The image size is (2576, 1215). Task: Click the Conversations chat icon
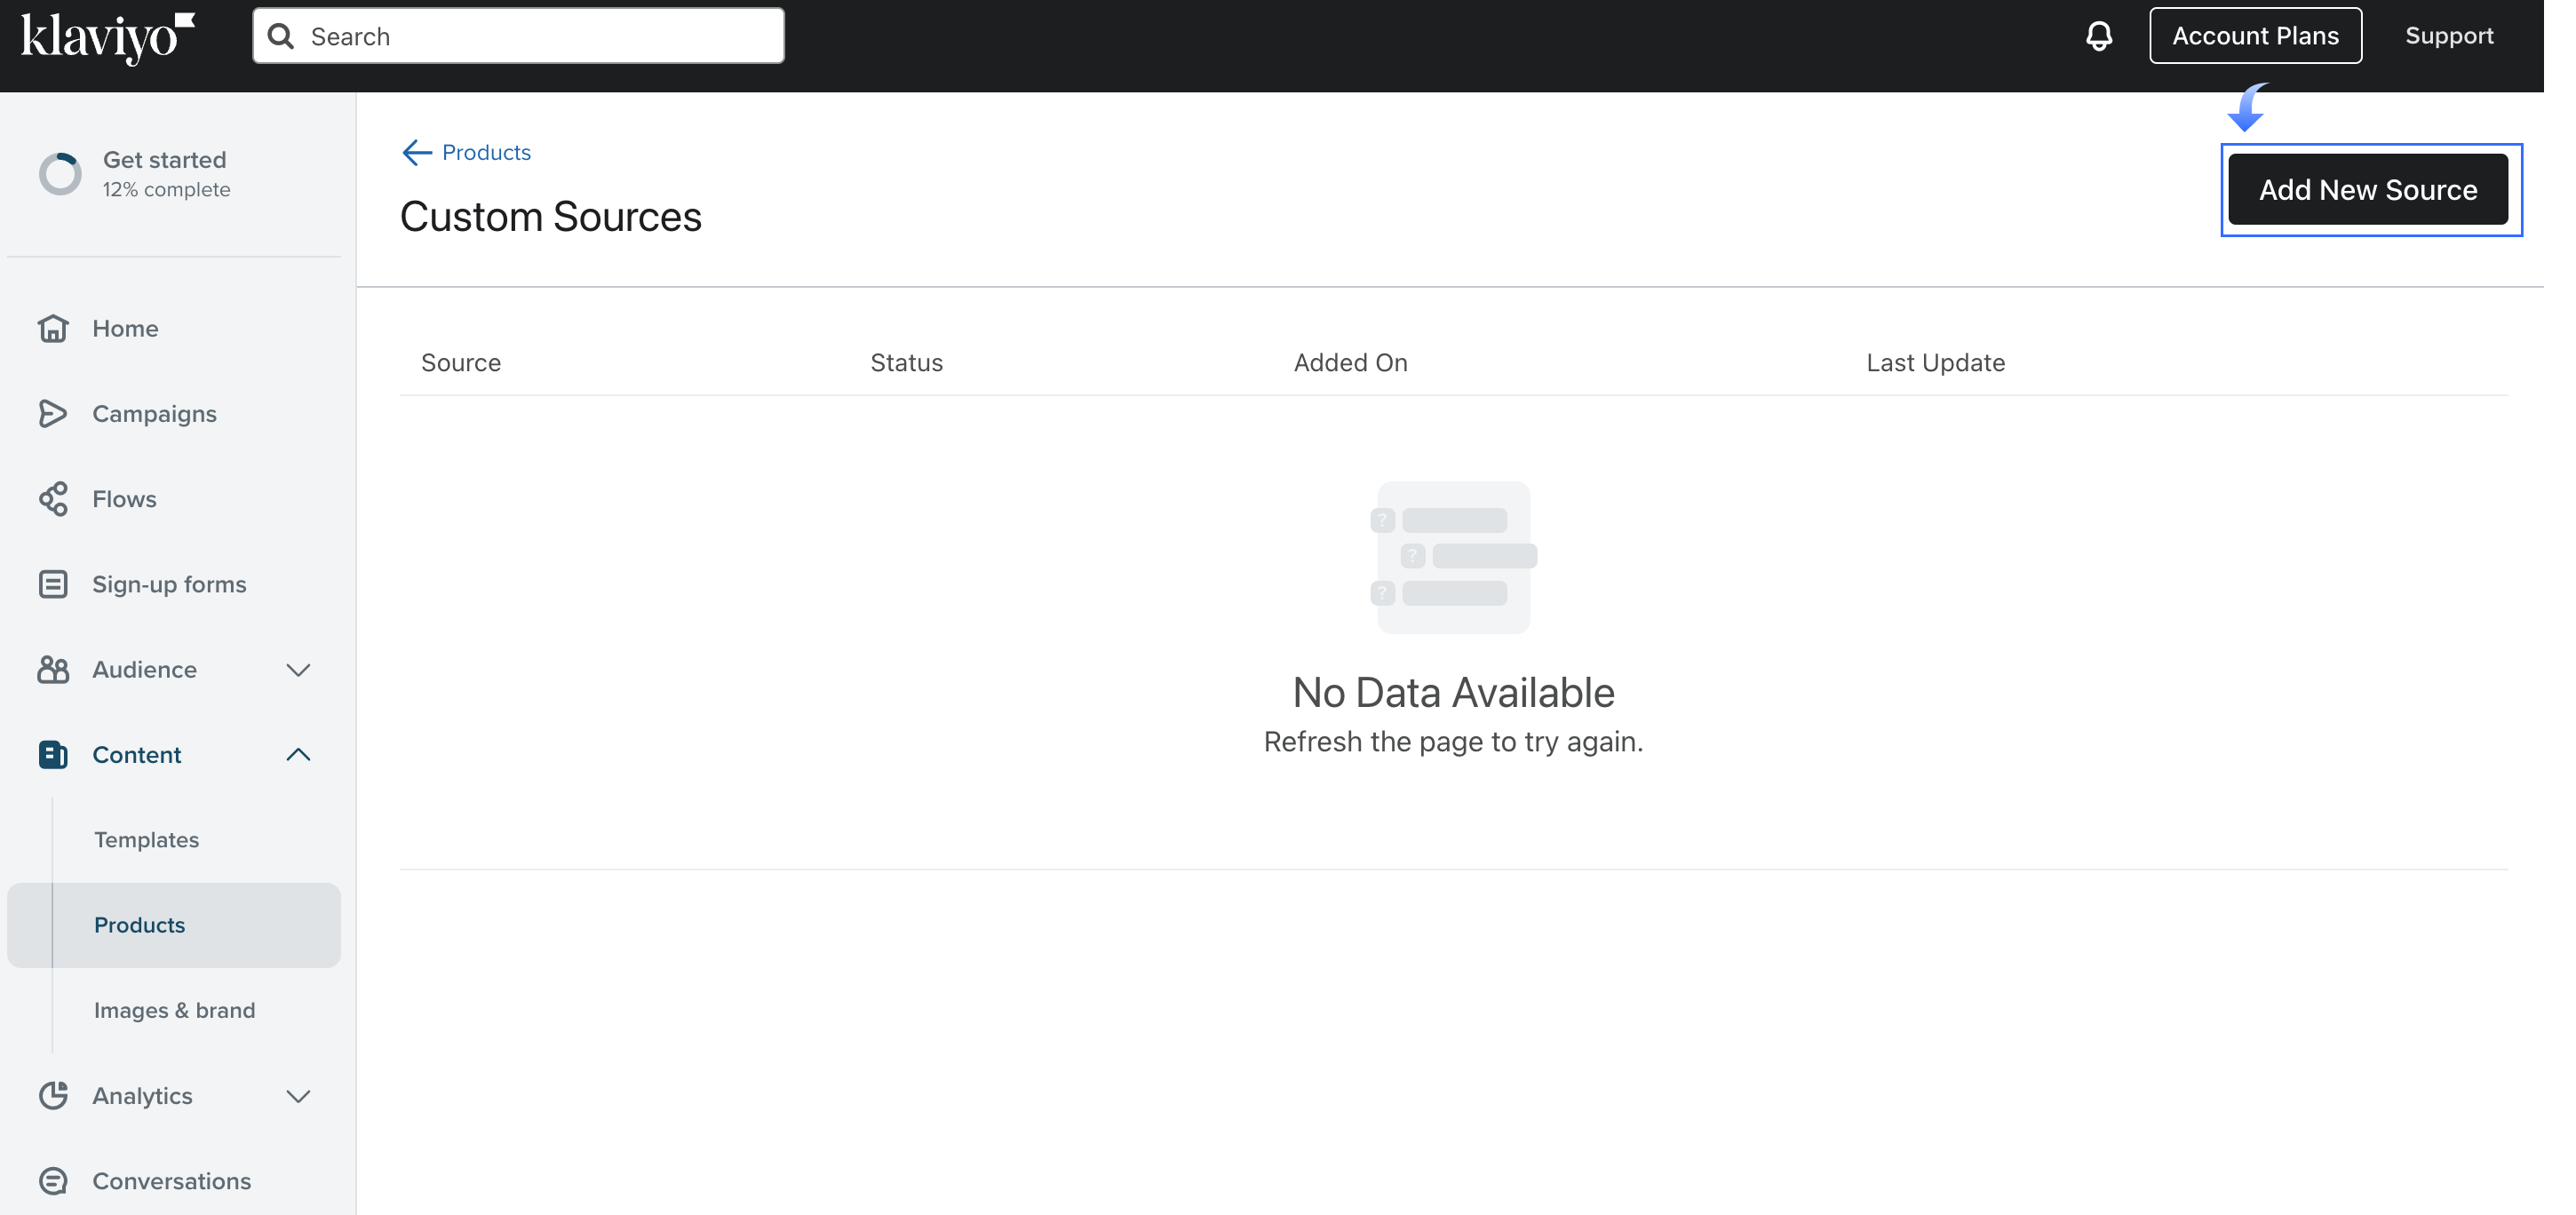pos(53,1180)
